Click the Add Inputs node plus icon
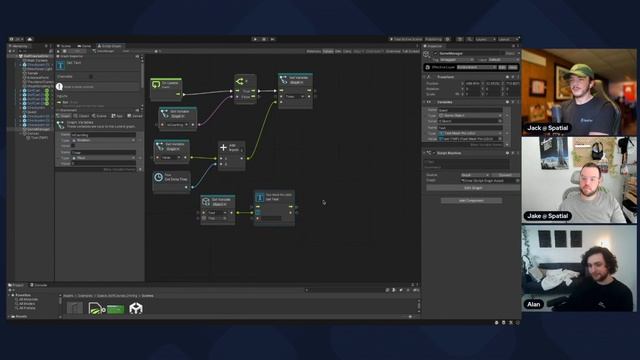This screenshot has height=360, width=640. tap(223, 147)
